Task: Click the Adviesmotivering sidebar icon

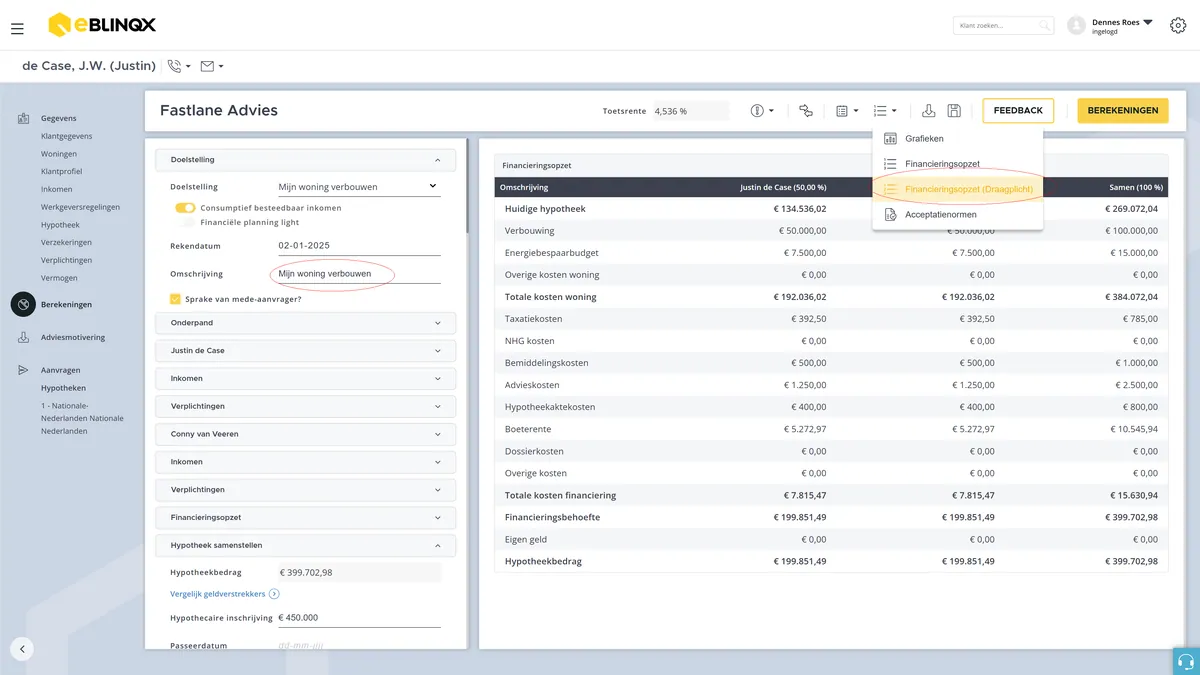Action: click(23, 338)
